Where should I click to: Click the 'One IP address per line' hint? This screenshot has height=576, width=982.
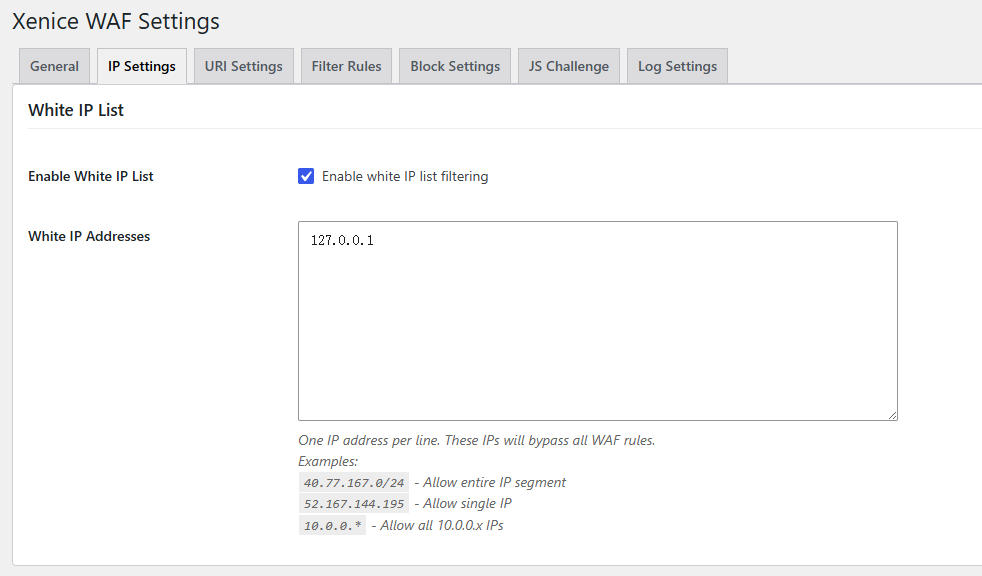(477, 441)
